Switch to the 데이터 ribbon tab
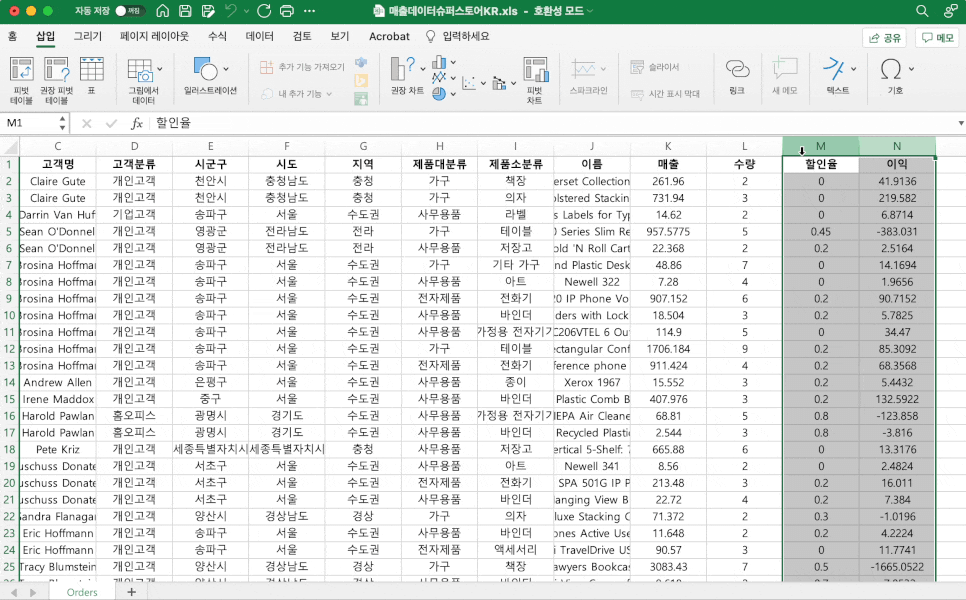Image resolution: width=966 pixels, height=600 pixels. coord(258,36)
